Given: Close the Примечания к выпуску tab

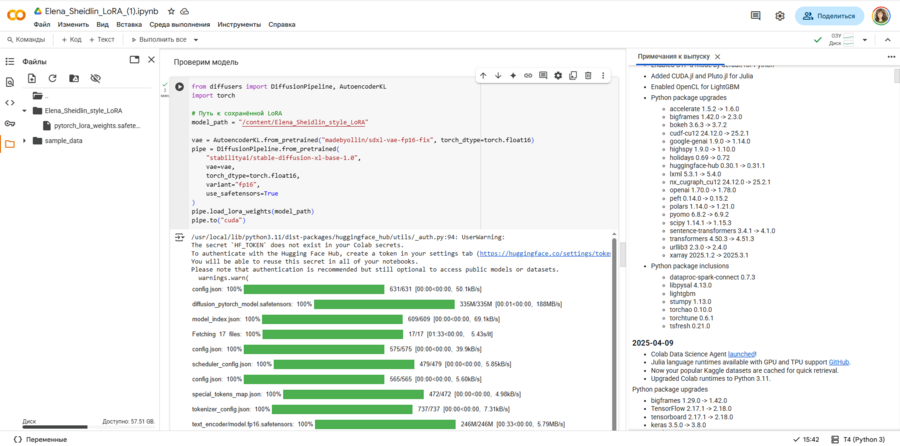Looking at the screenshot, I should point(718,57).
